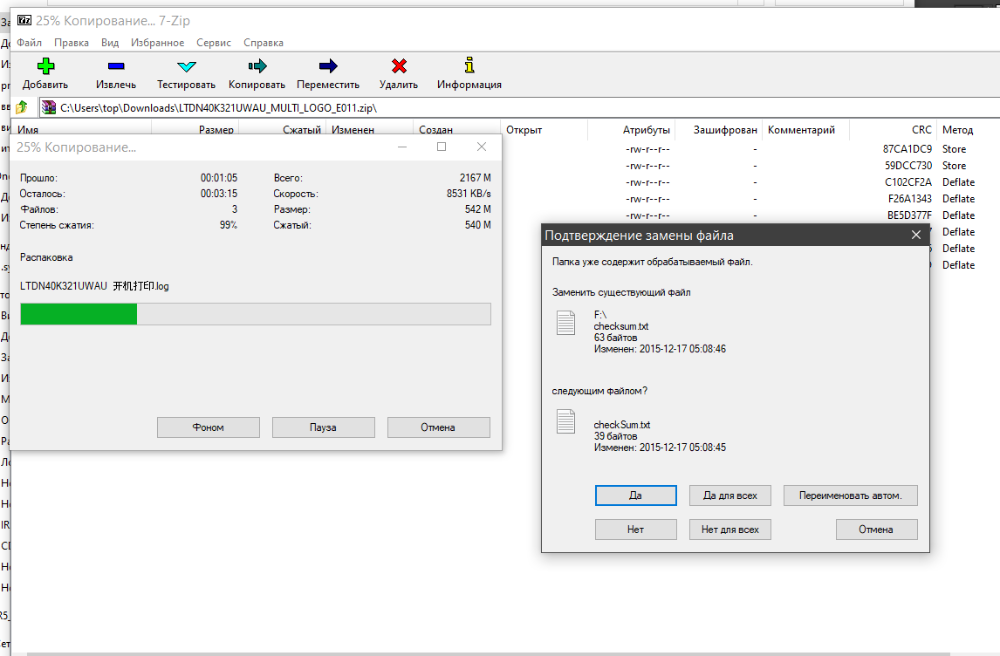Click the 7-Zip title bar icon

click(24, 20)
